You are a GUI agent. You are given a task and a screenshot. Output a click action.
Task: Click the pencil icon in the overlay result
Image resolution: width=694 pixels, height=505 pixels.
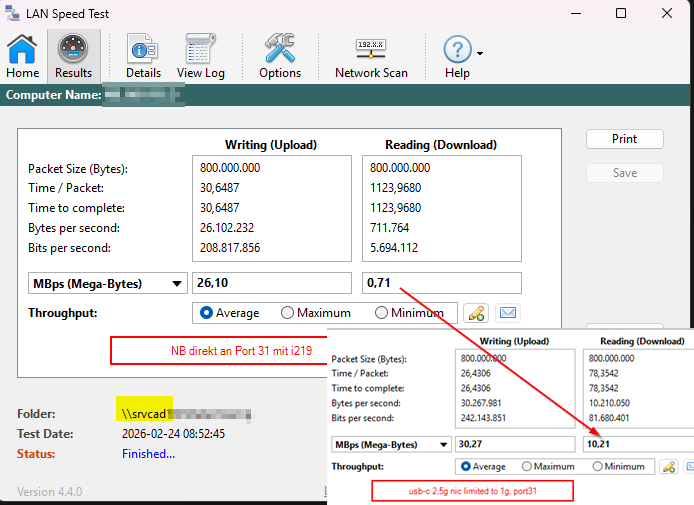pos(669,466)
